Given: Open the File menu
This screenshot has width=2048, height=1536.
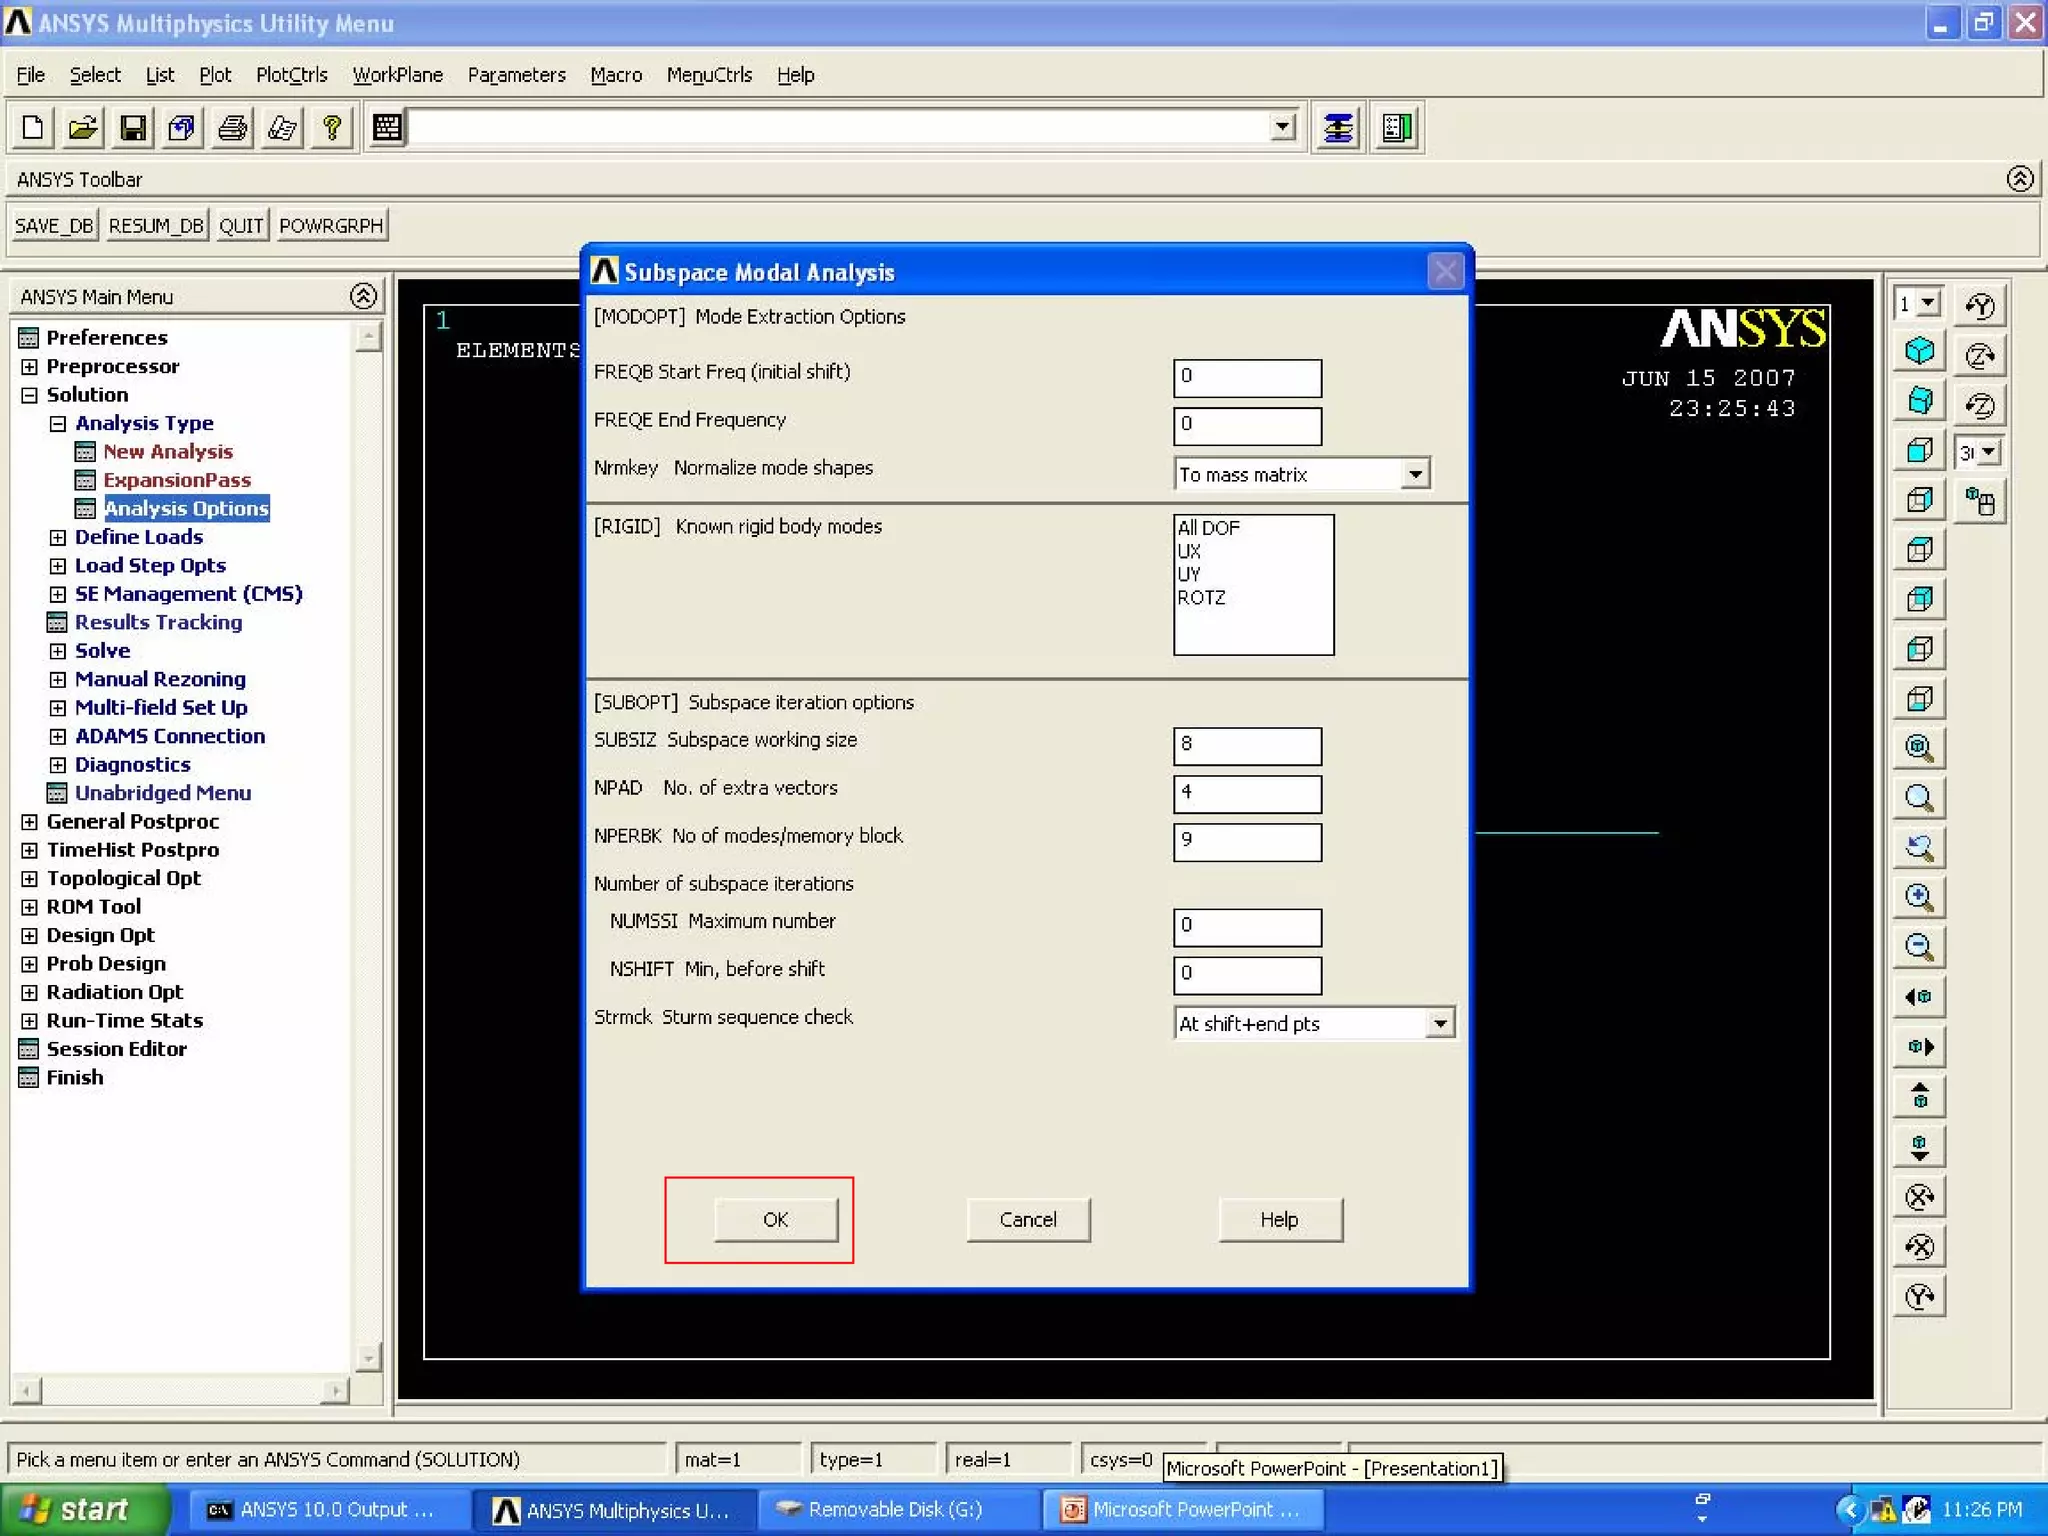Looking at the screenshot, I should click(31, 75).
